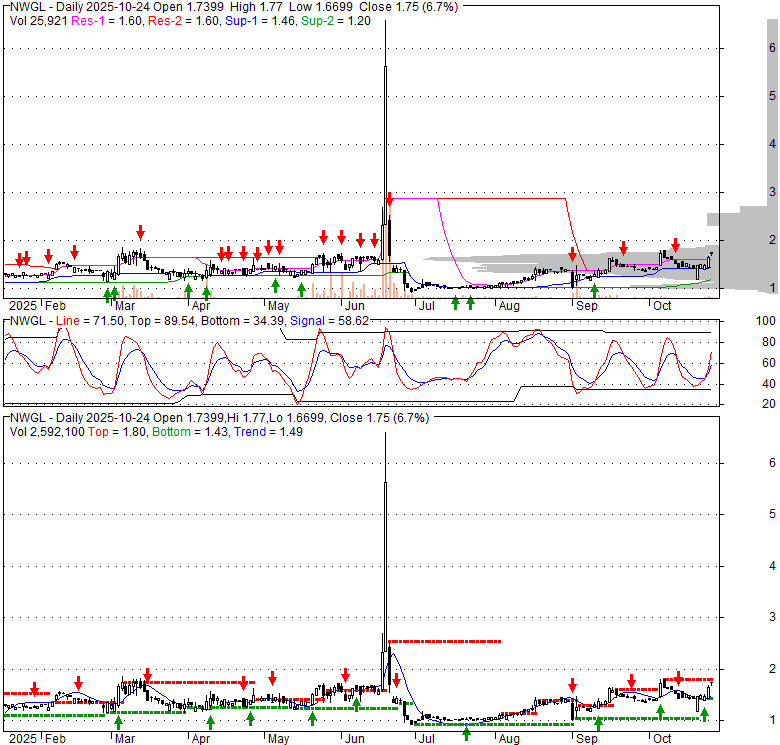Click the Jul label on top chart axis

pos(427,305)
